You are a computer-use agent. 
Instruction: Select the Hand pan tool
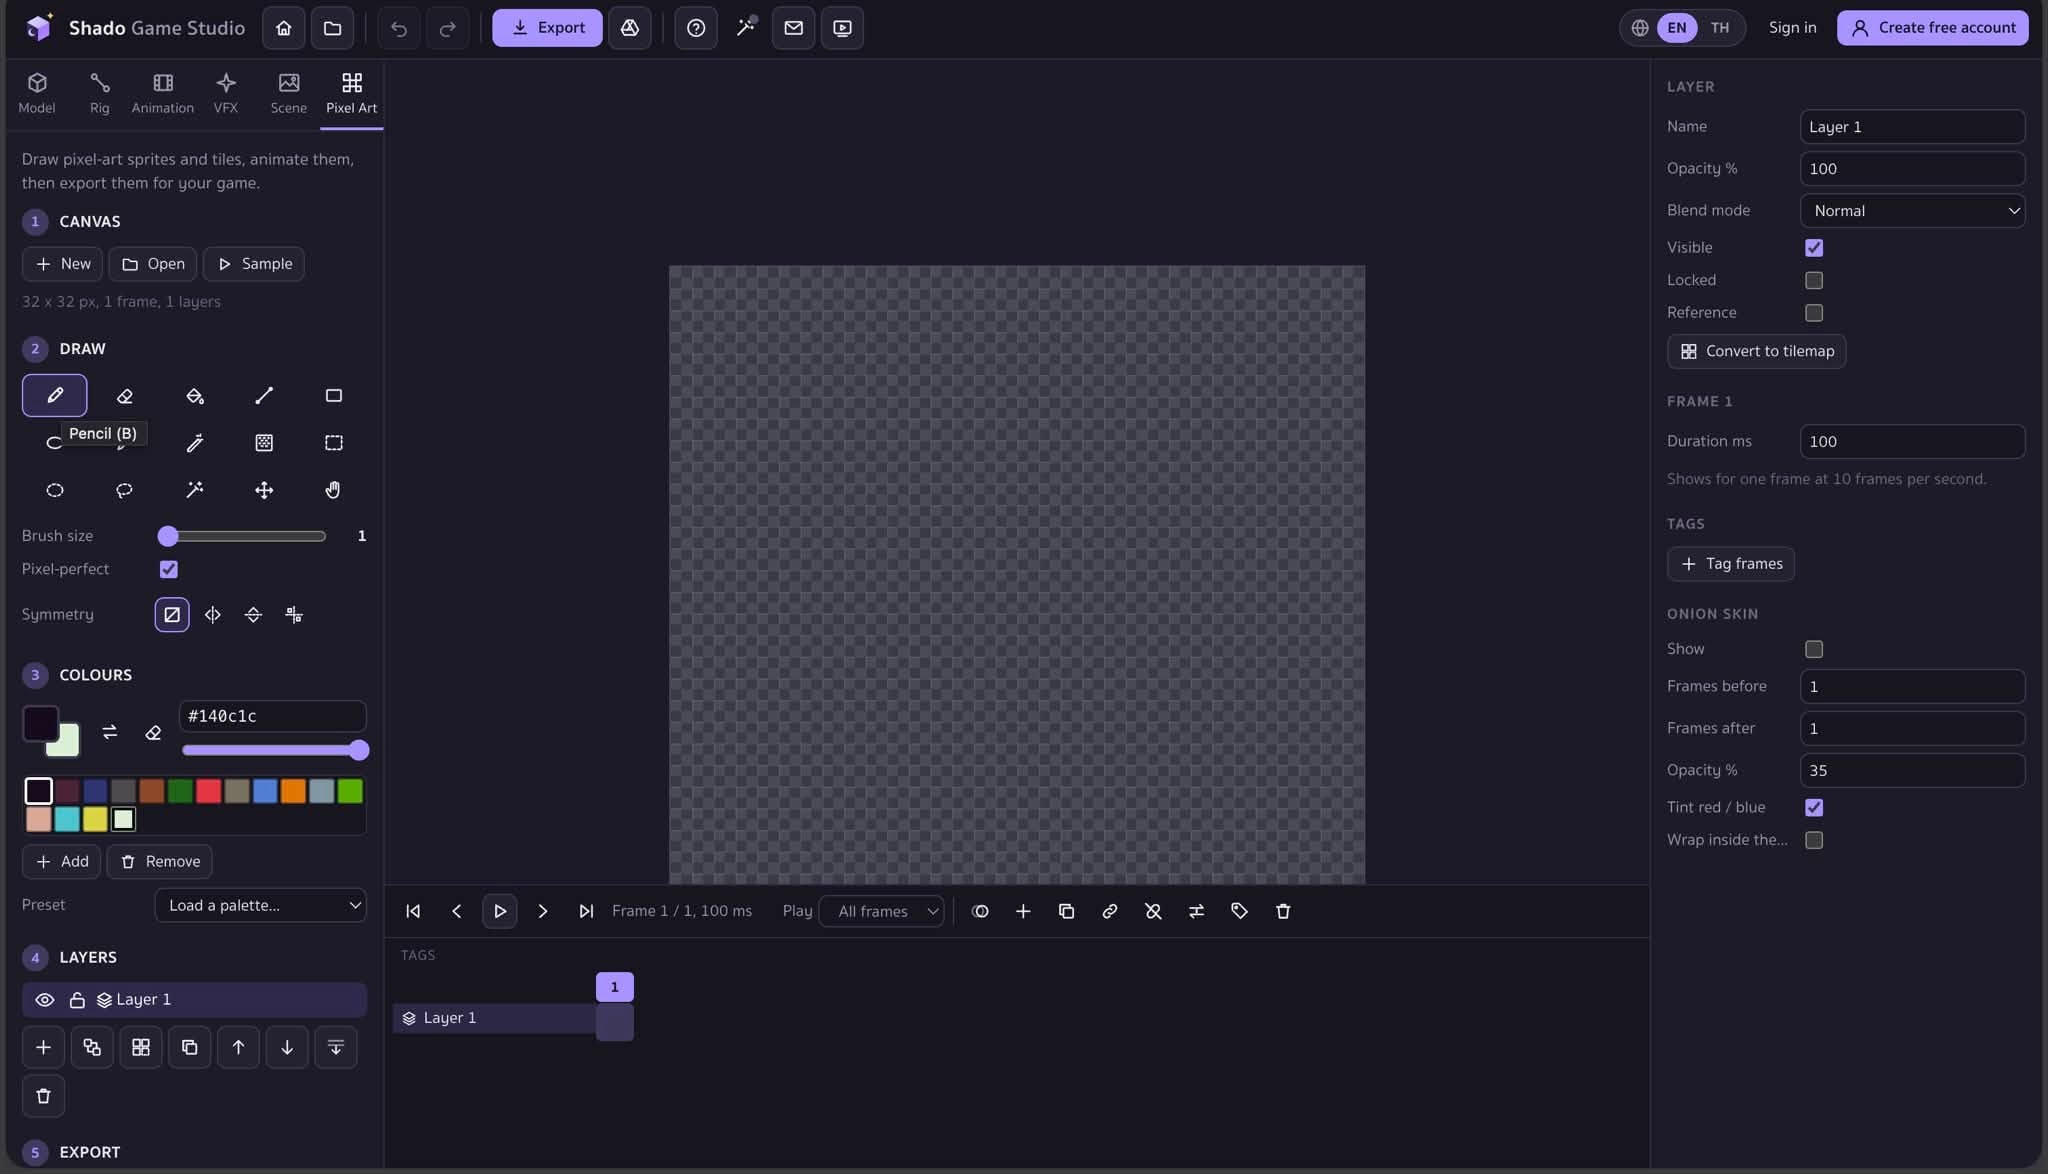click(333, 490)
